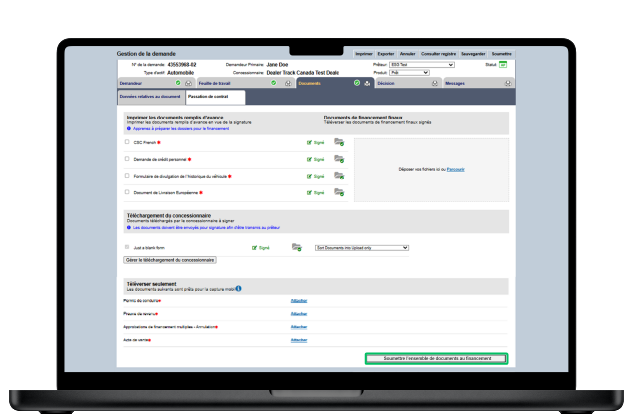
Task: Click the folder icon for CSC French
Action: point(339,143)
